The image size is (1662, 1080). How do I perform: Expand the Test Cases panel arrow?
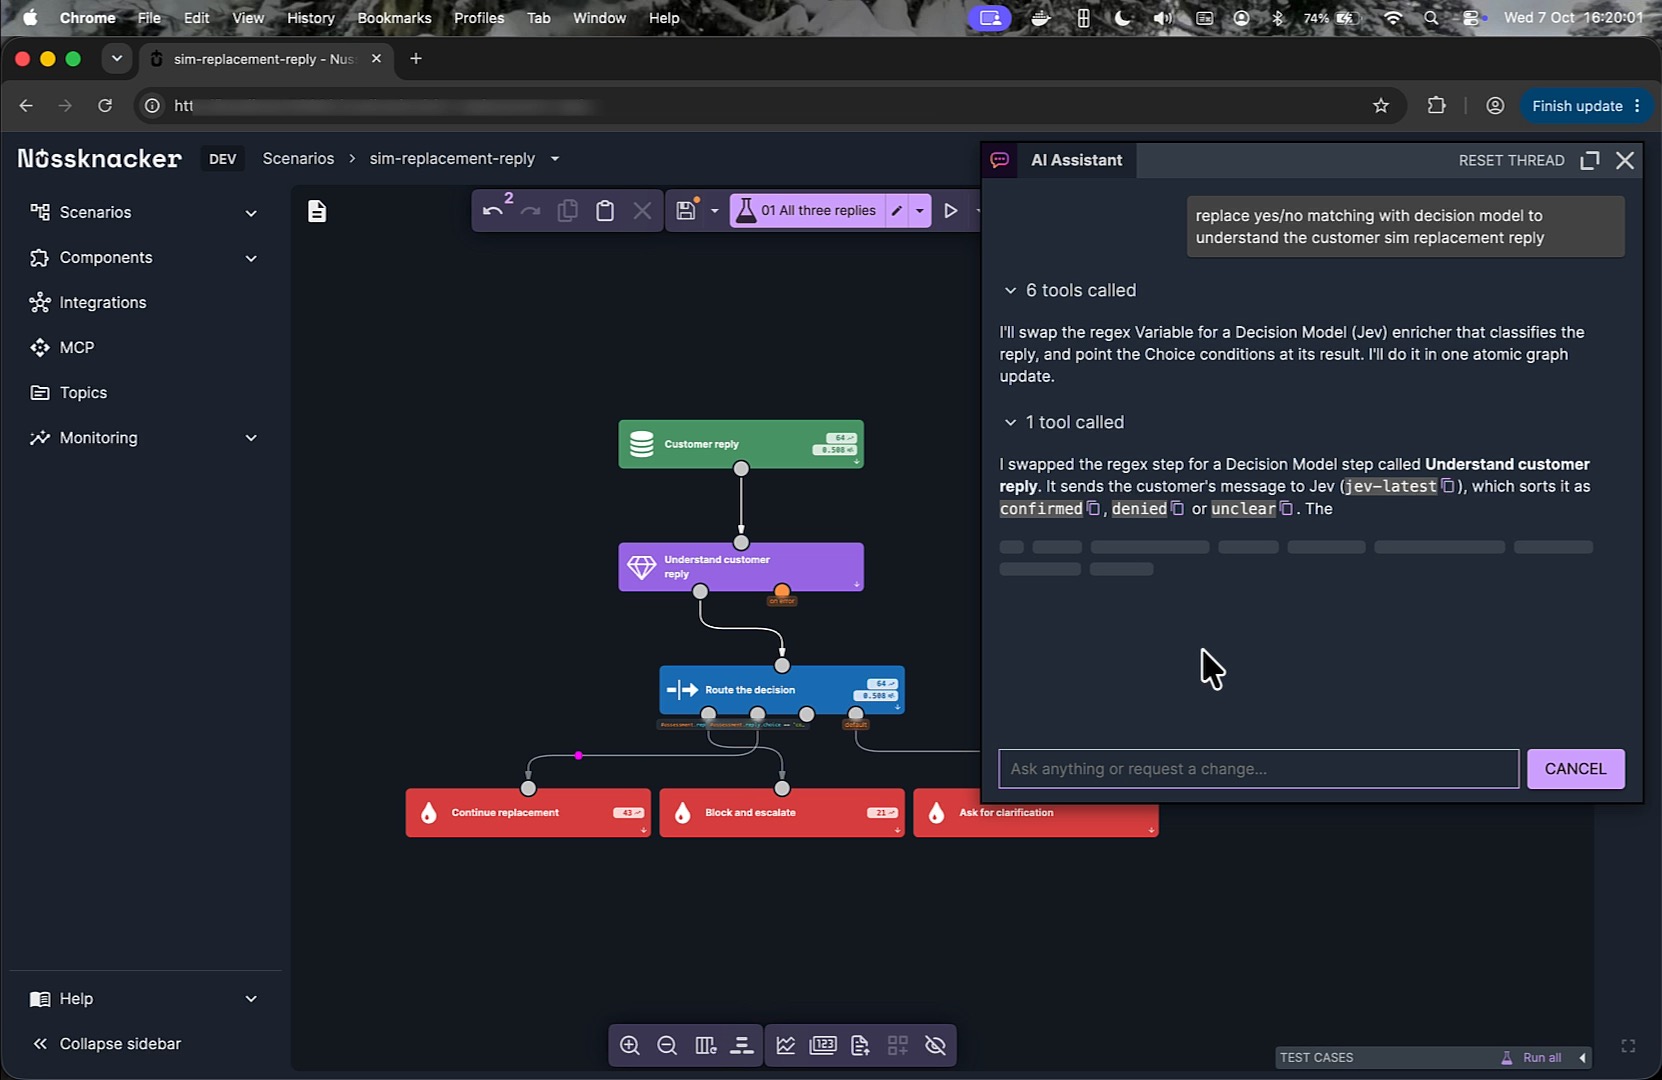(1582, 1057)
